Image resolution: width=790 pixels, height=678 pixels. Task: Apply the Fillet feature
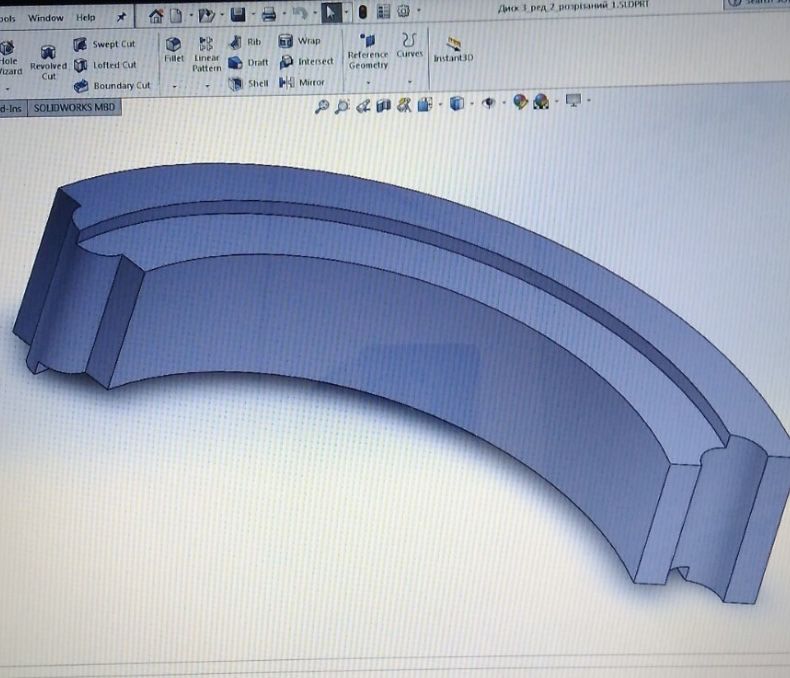pyautogui.click(x=174, y=50)
